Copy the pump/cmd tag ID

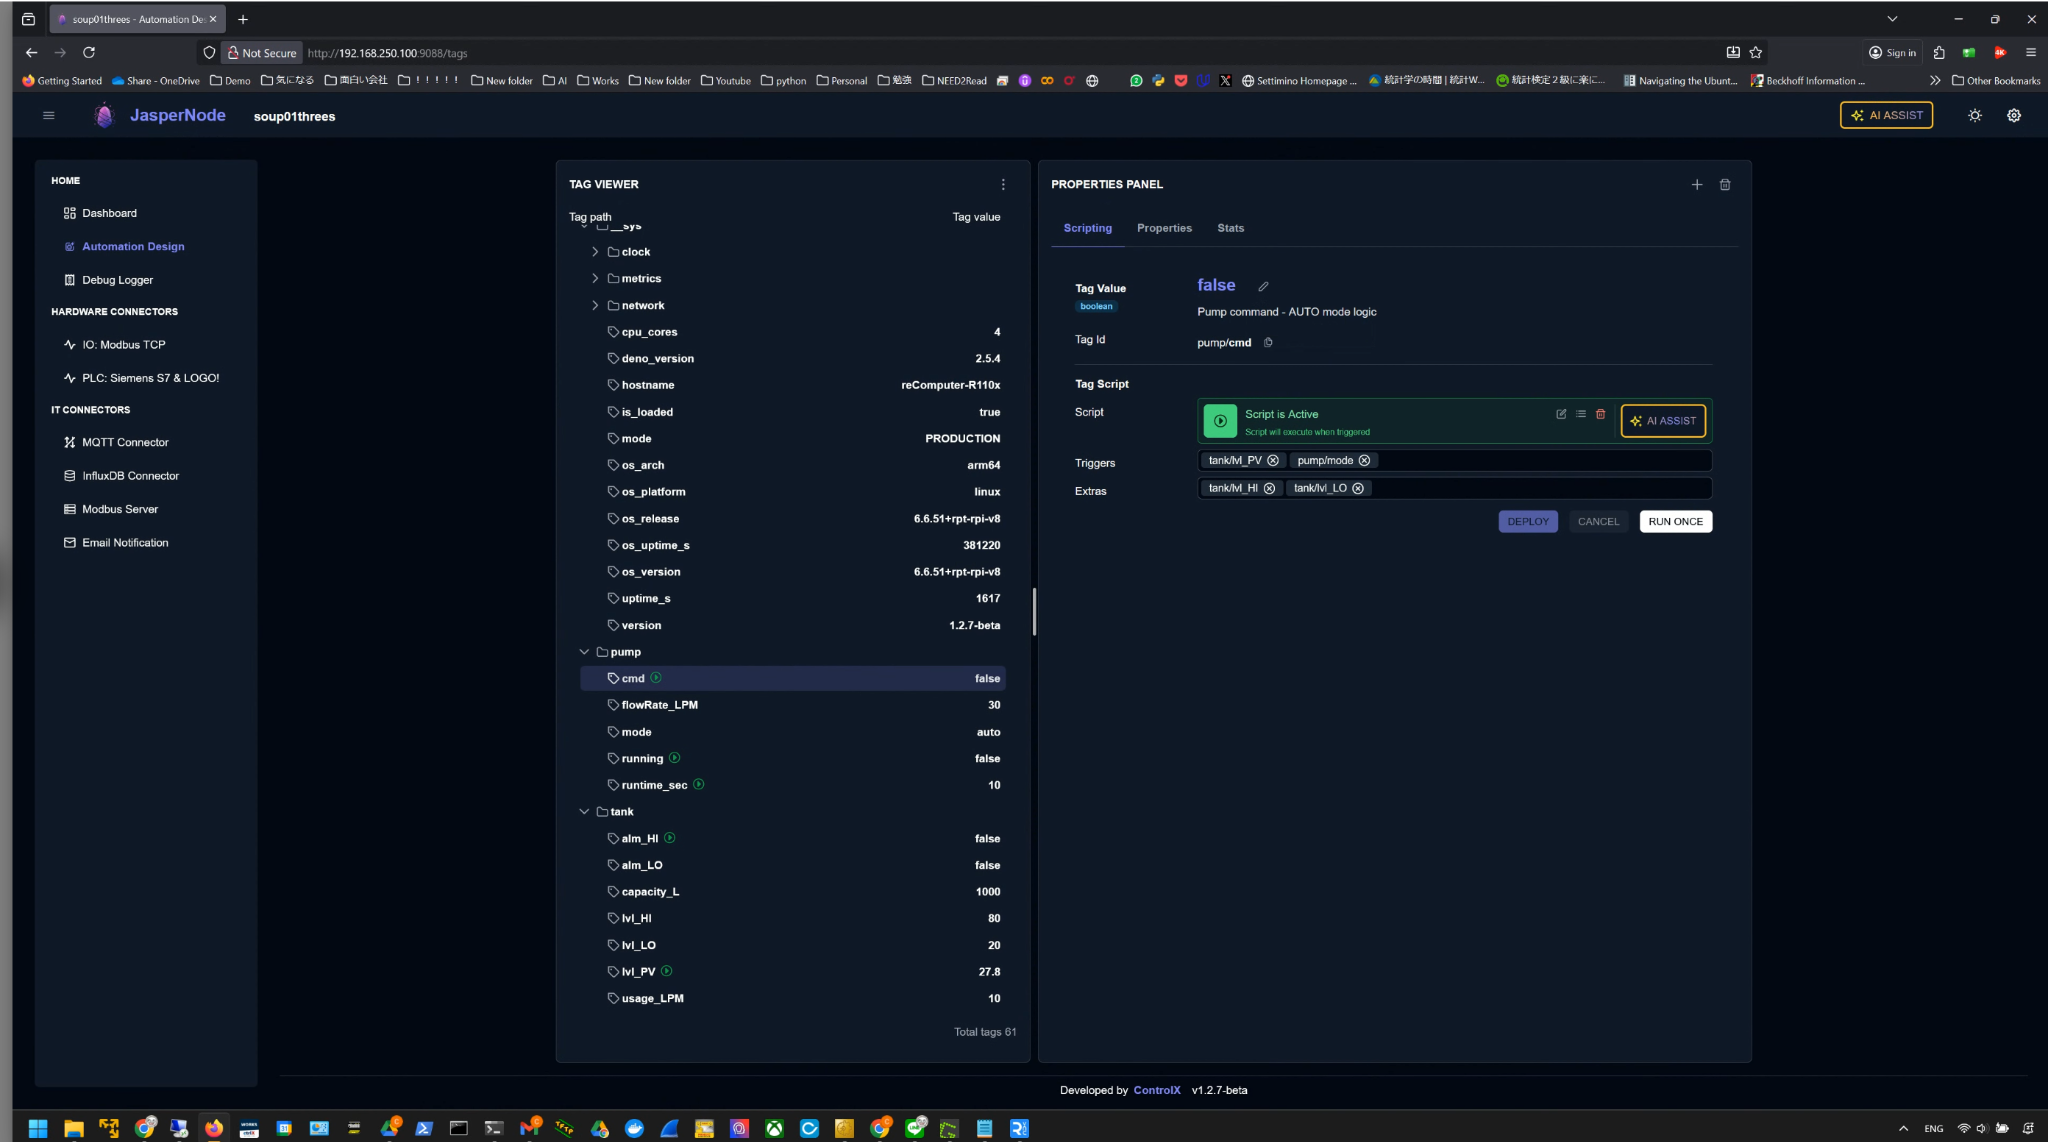[x=1268, y=343]
